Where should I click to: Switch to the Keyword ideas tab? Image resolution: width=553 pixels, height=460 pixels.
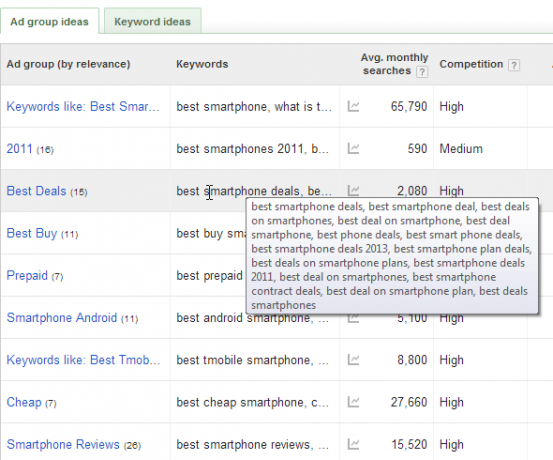point(152,22)
